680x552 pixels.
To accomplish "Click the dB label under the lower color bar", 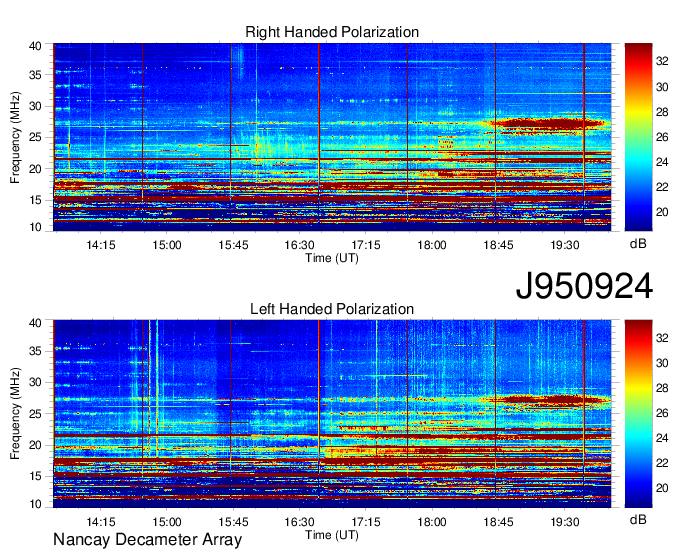I will [x=638, y=519].
